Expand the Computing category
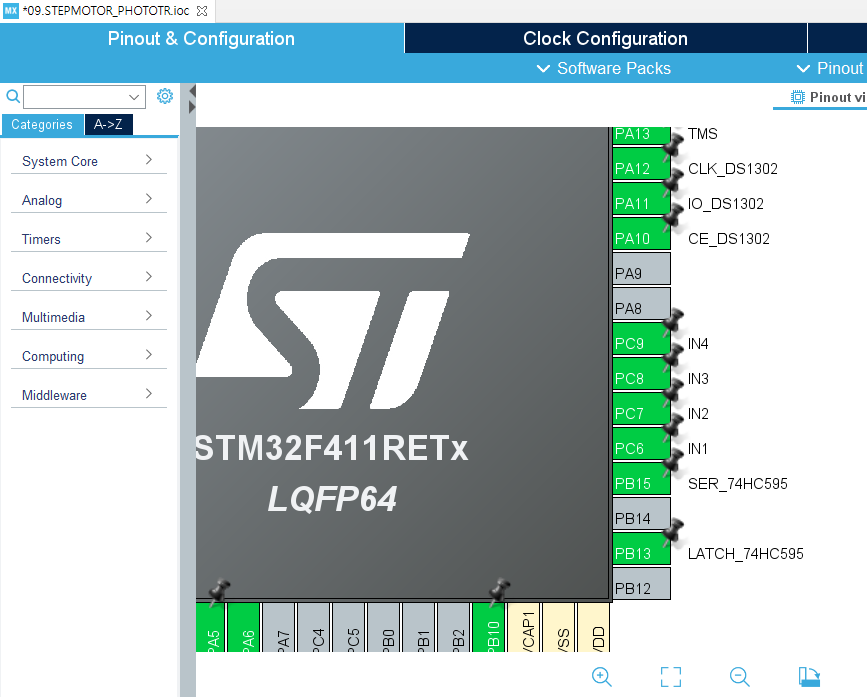This screenshot has width=867, height=697. (88, 355)
